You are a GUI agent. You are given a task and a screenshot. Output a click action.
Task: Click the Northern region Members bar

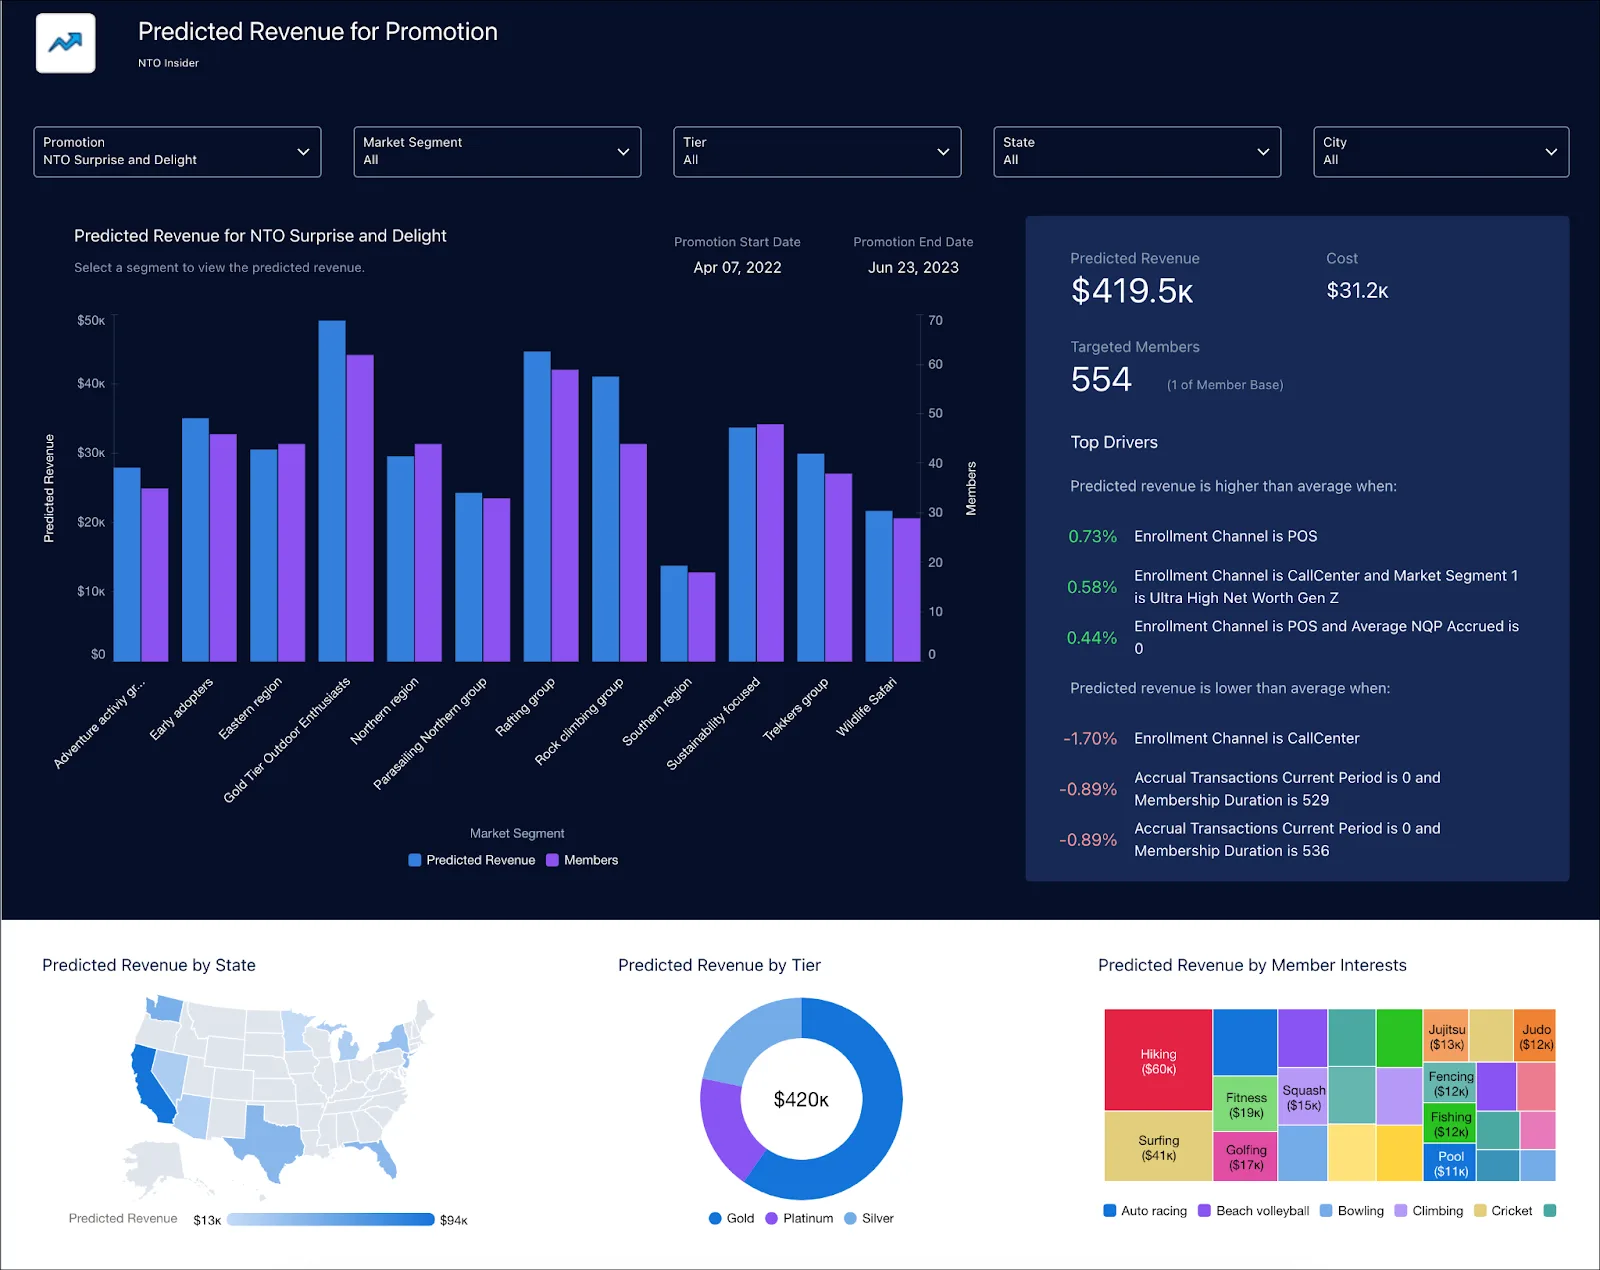[428, 553]
